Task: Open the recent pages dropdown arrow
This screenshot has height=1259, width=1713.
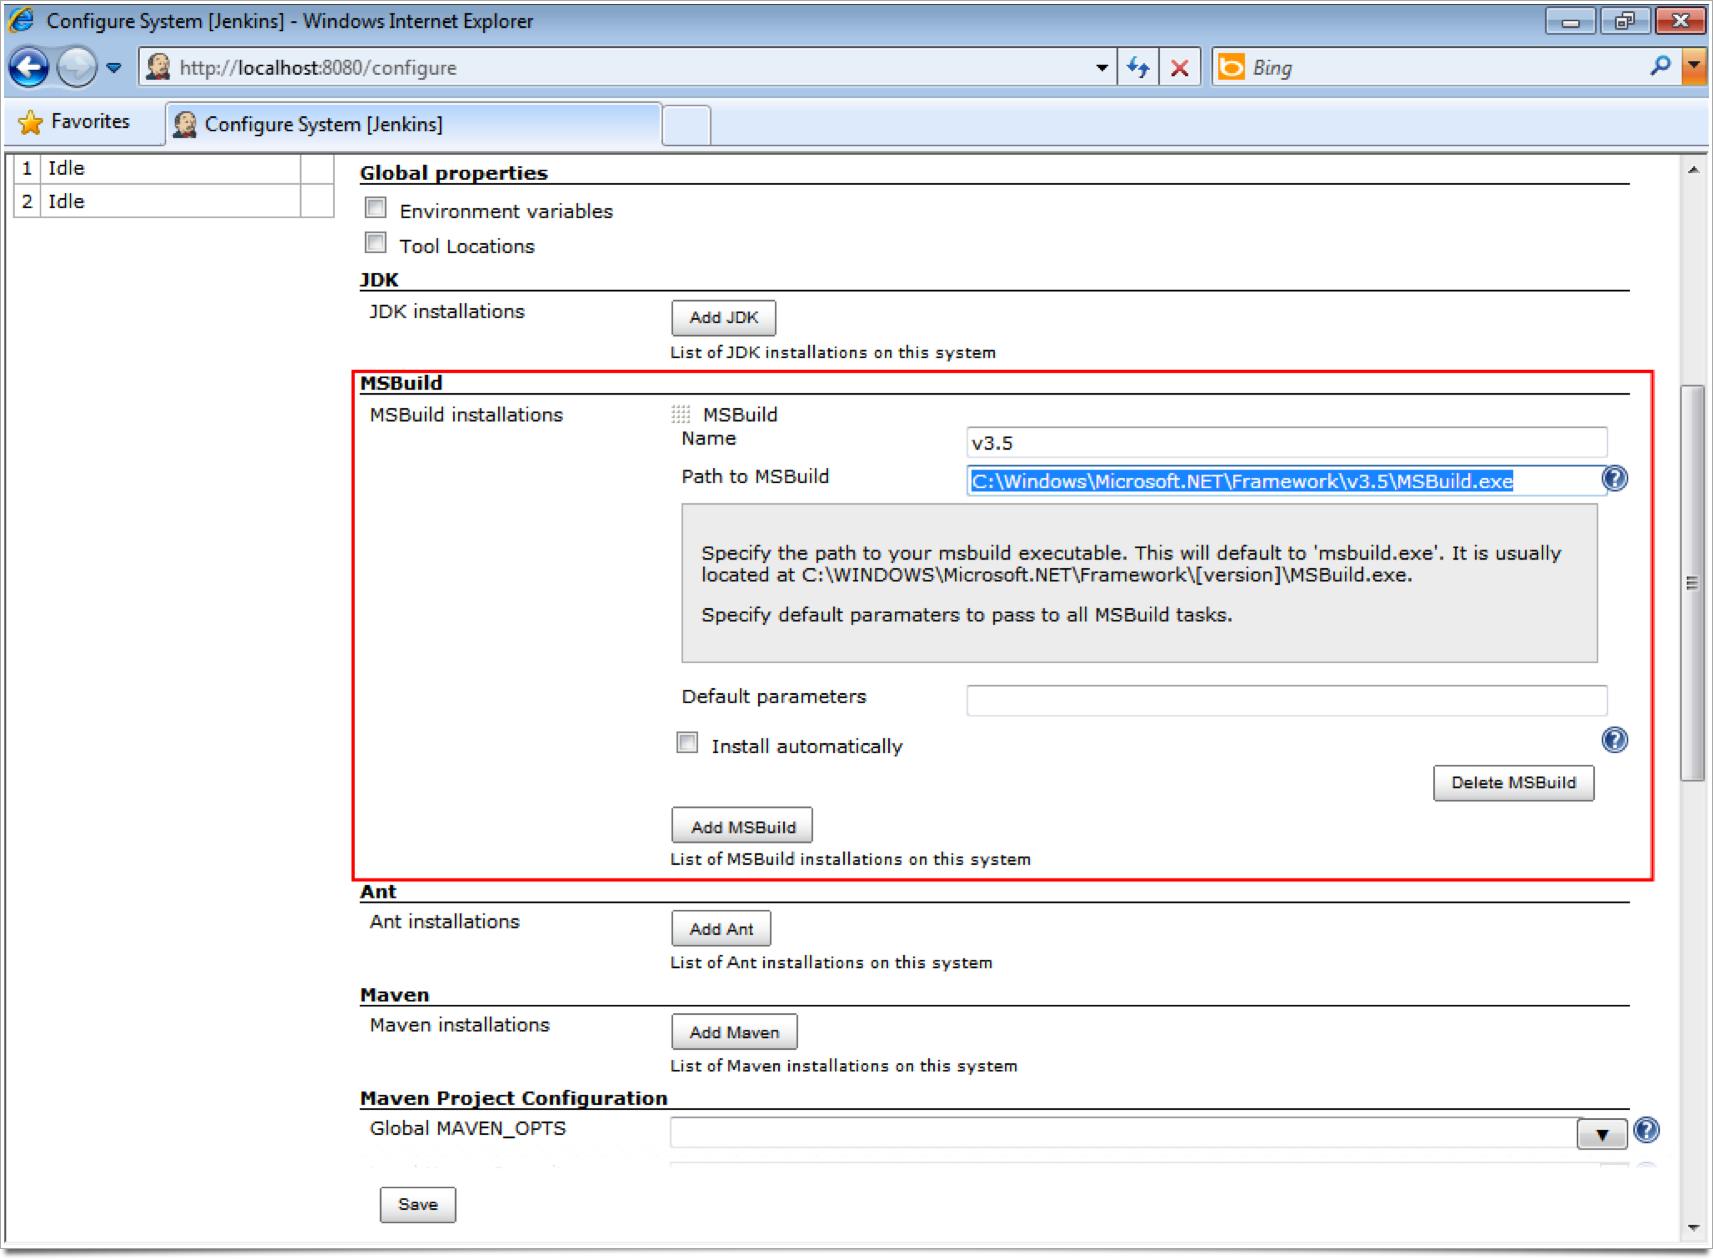Action: pyautogui.click(x=114, y=68)
